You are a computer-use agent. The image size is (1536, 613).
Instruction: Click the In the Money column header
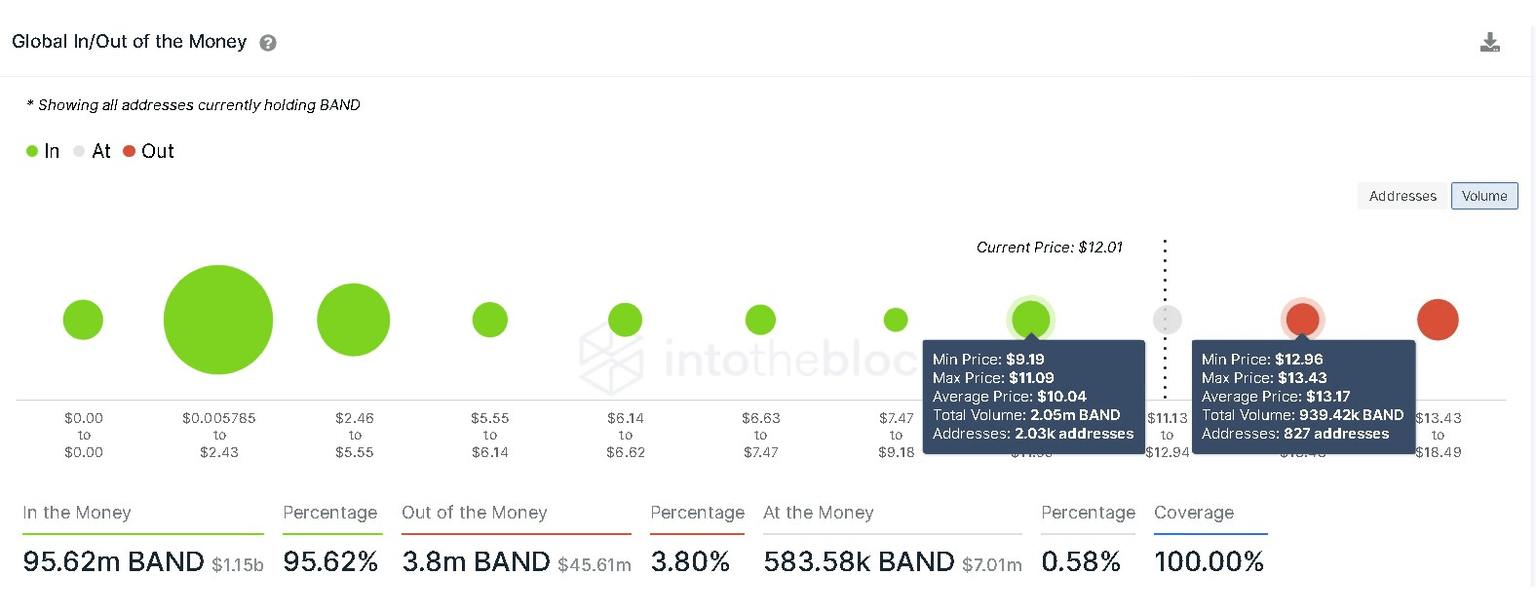[76, 513]
